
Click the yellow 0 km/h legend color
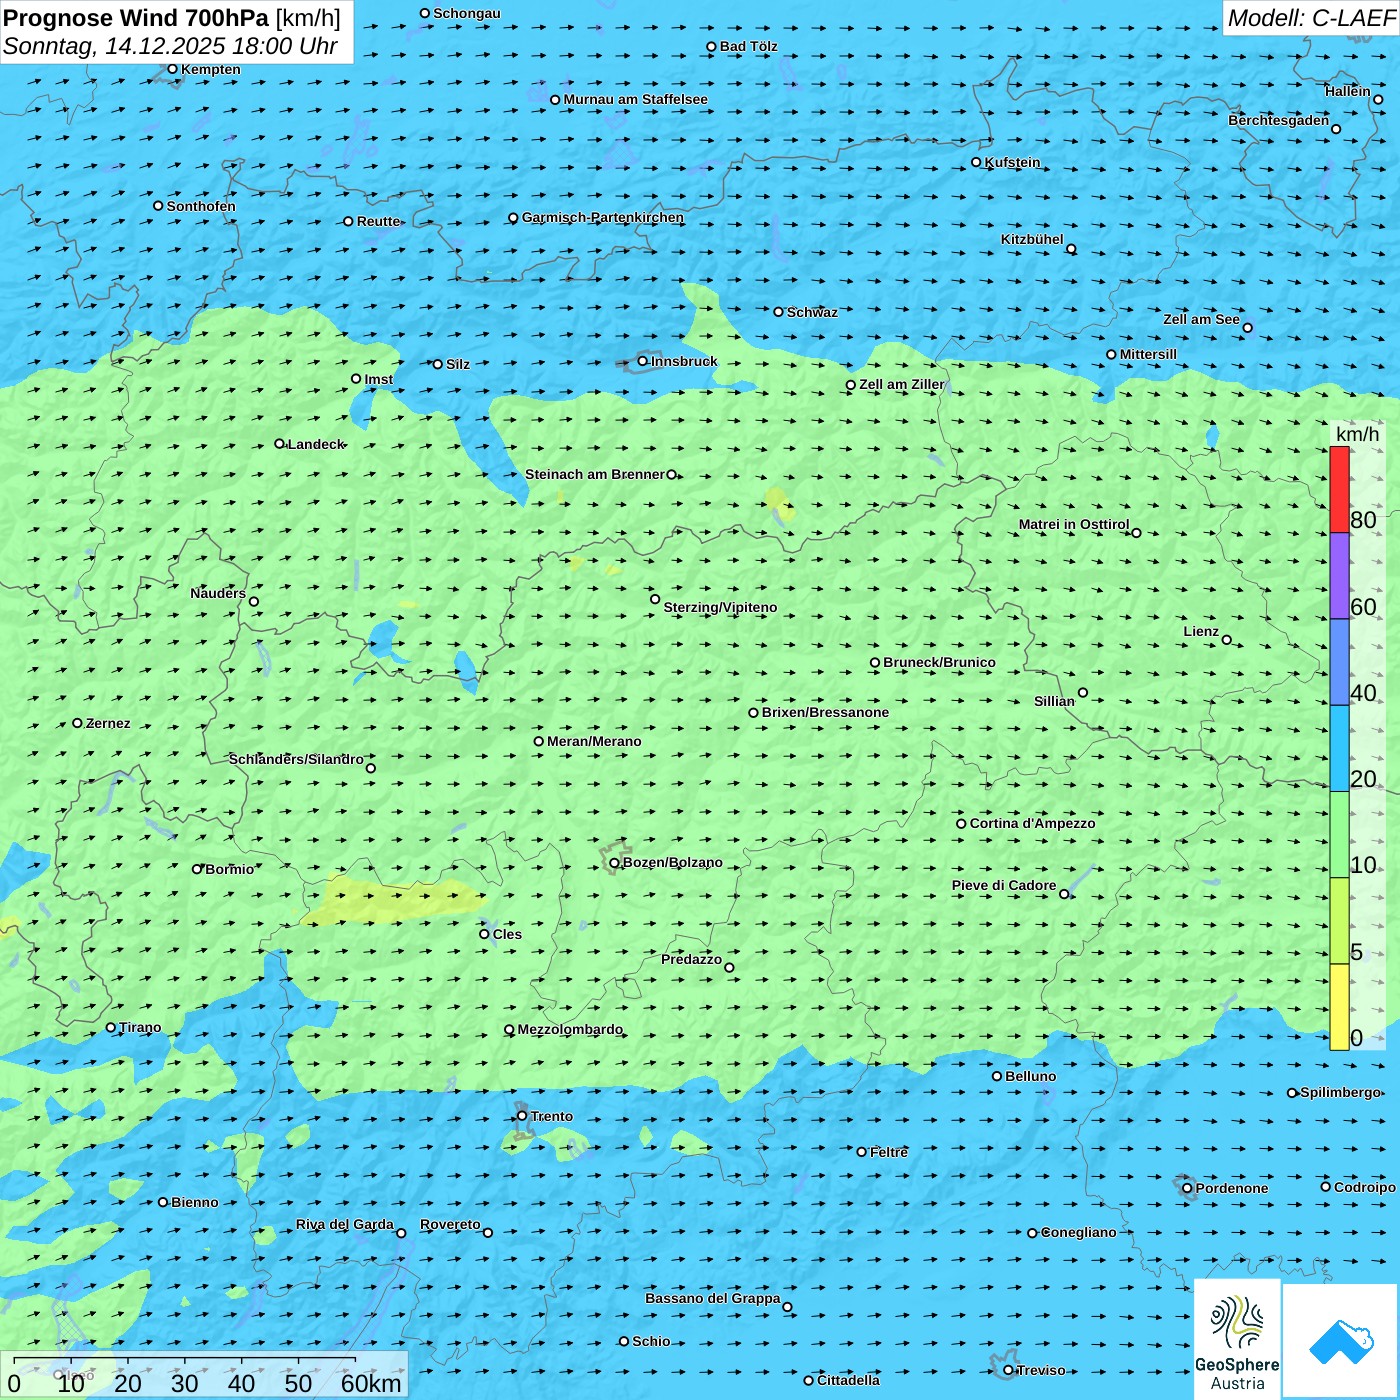click(x=1339, y=1007)
